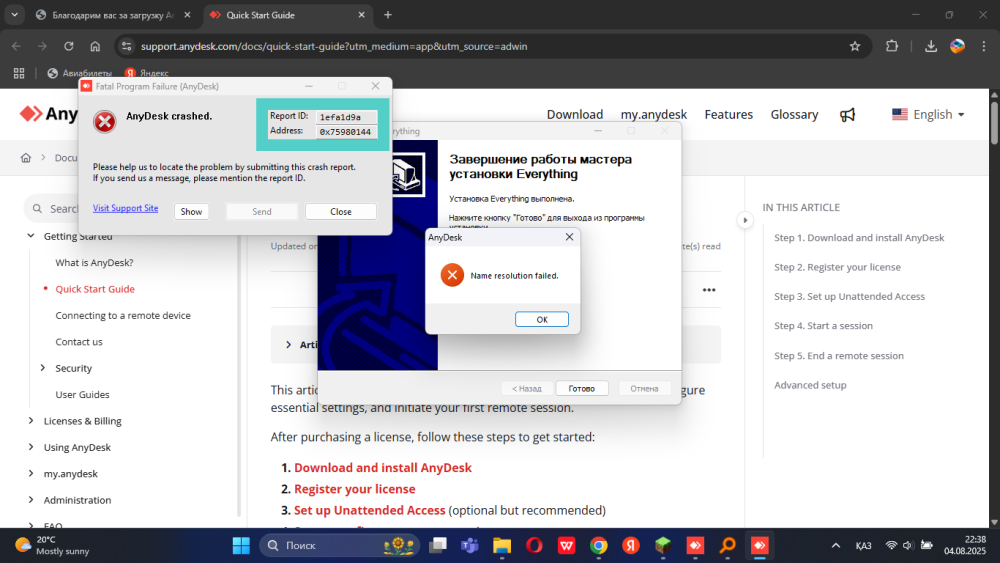Screen dimensions: 1000x563
Task: Click the Download and install AnyDesk link
Action: coord(383,468)
